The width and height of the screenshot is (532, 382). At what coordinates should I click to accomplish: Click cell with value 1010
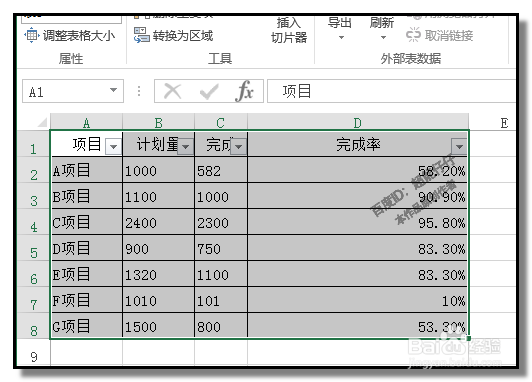tap(158, 300)
